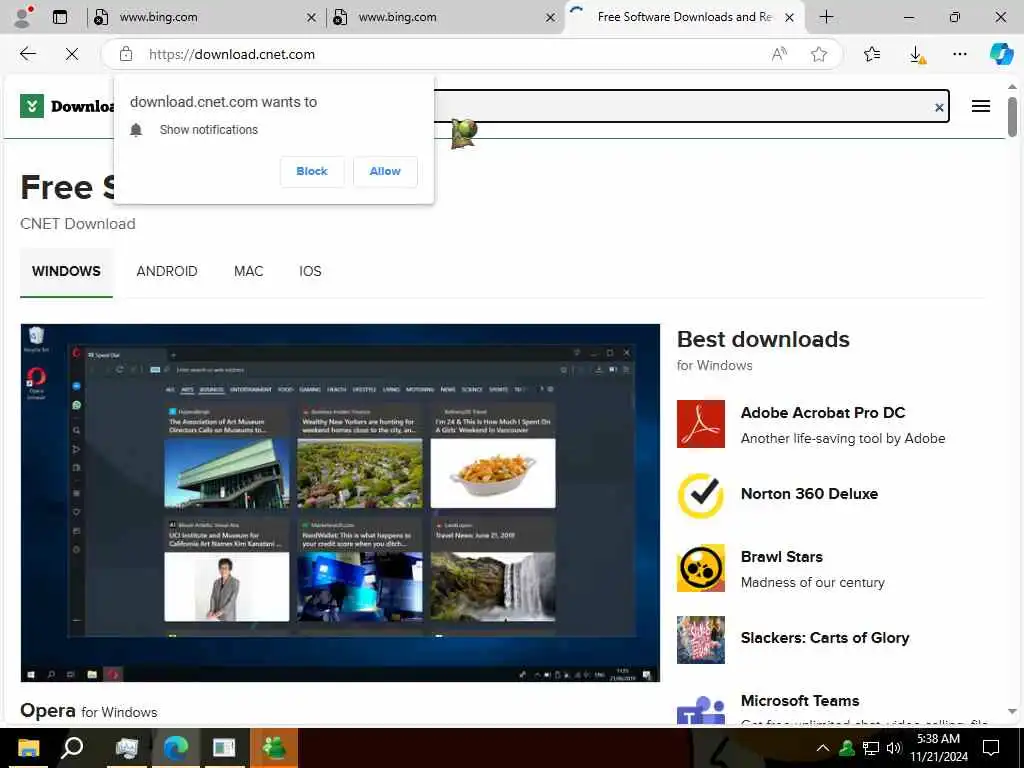
Task: Open the site information lock icon
Action: tap(126, 54)
